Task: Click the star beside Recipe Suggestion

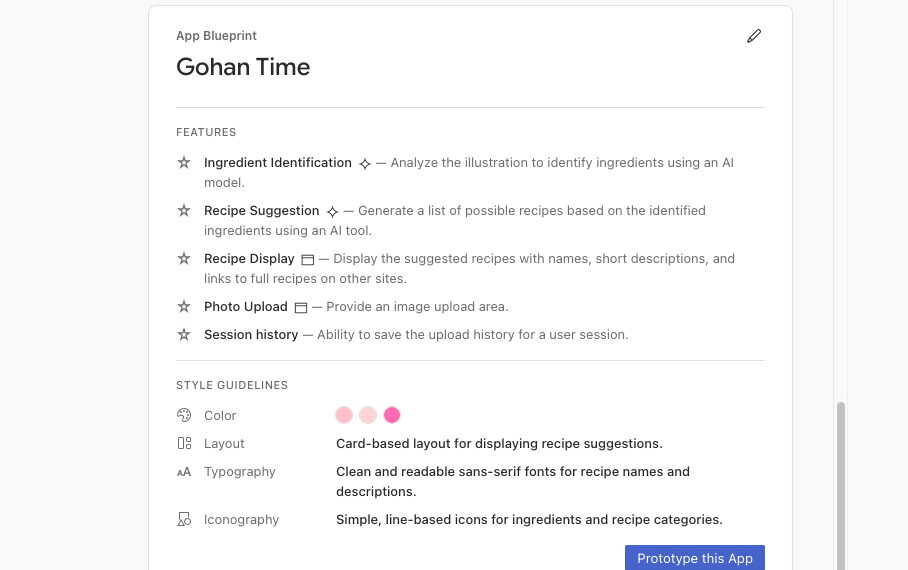Action: tap(184, 211)
